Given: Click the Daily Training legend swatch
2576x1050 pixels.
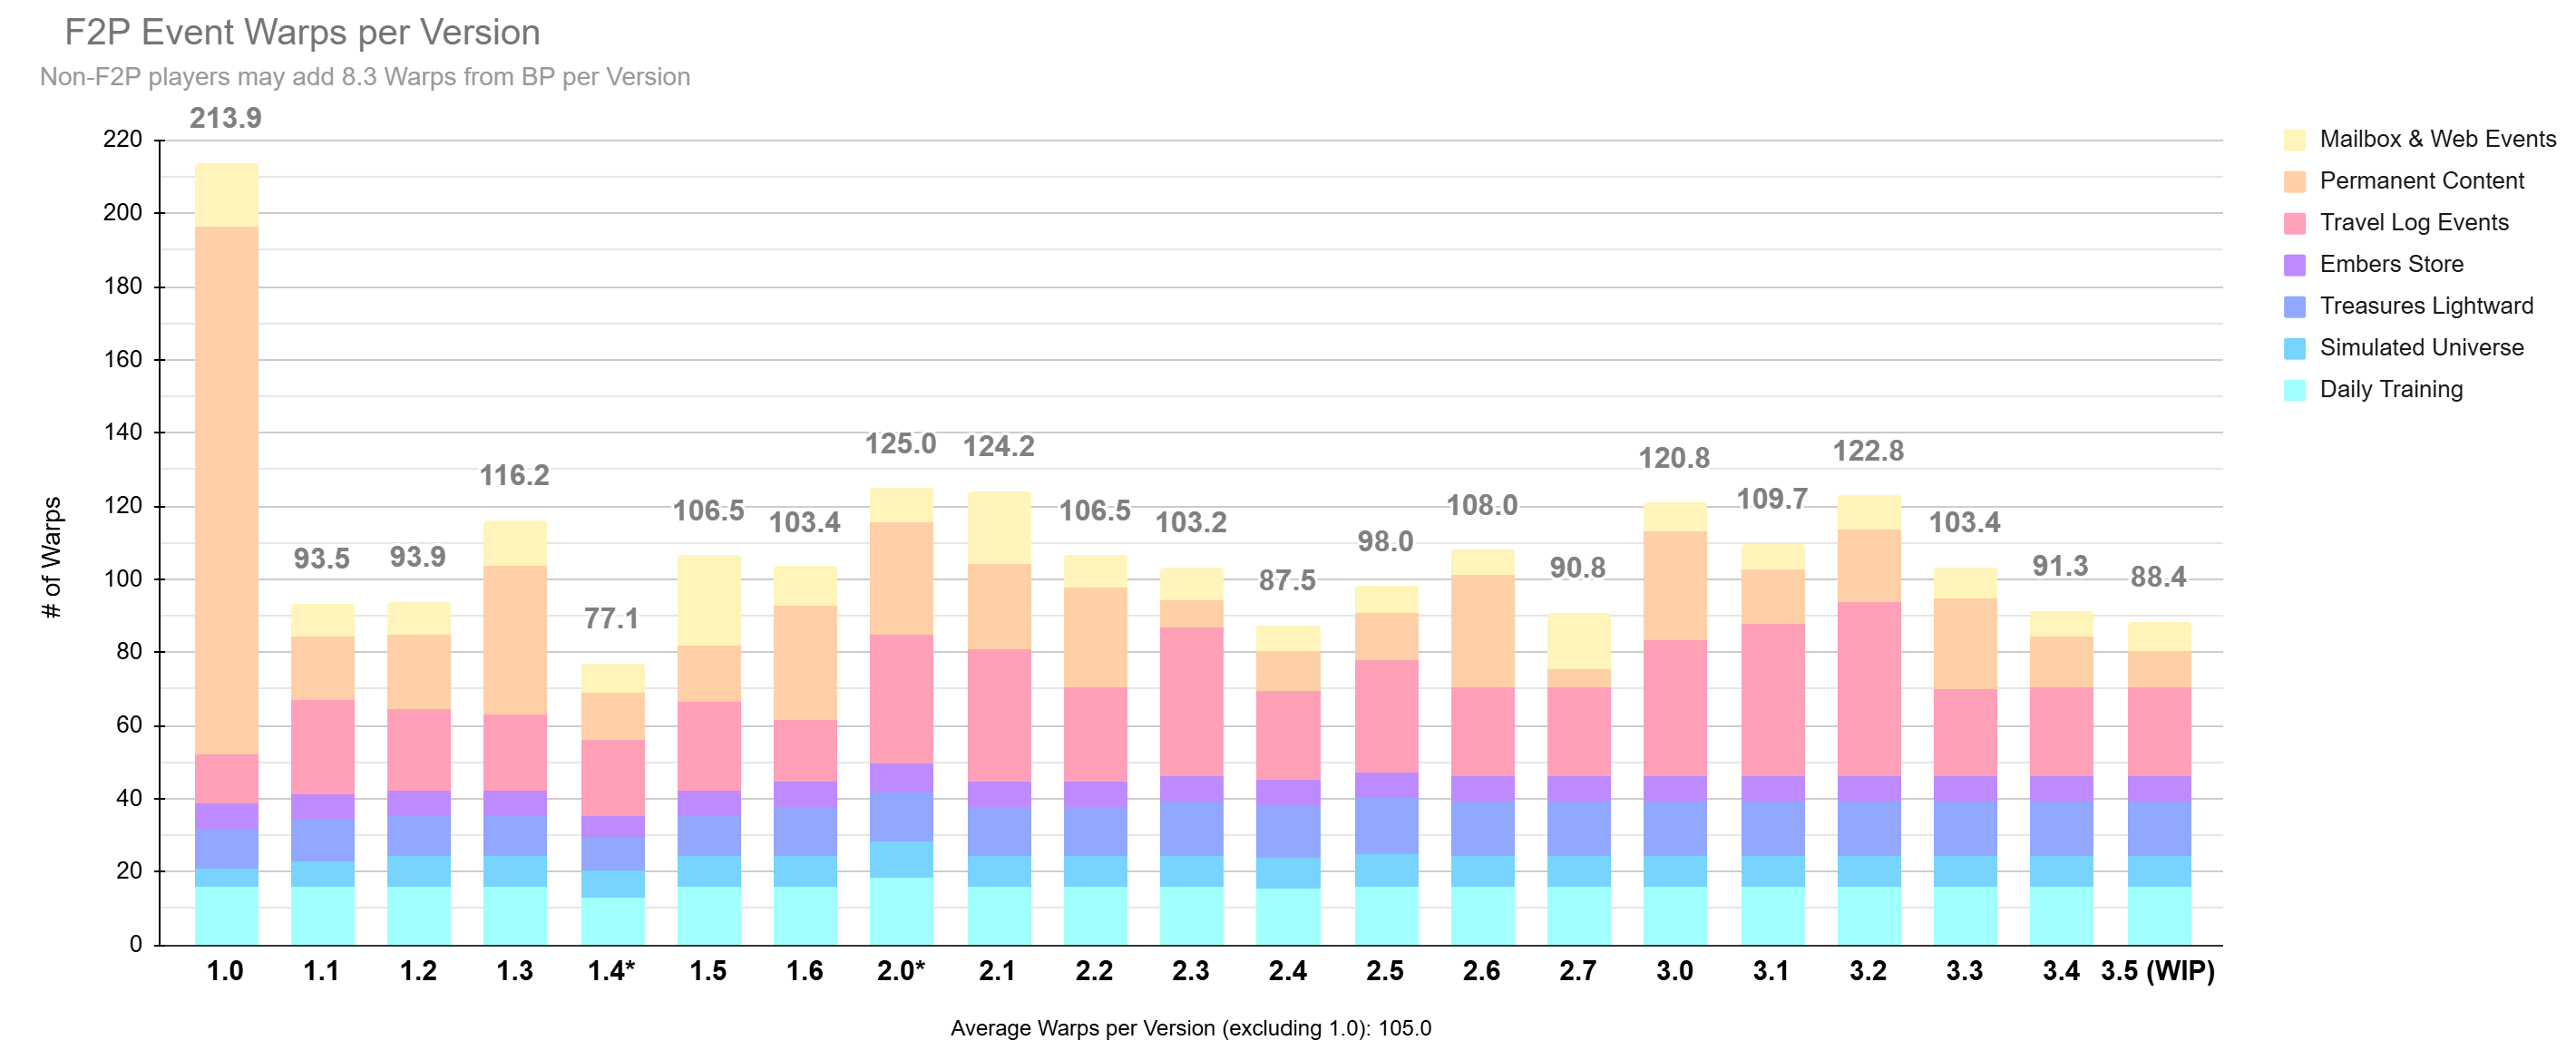Looking at the screenshot, I should 2294,390.
